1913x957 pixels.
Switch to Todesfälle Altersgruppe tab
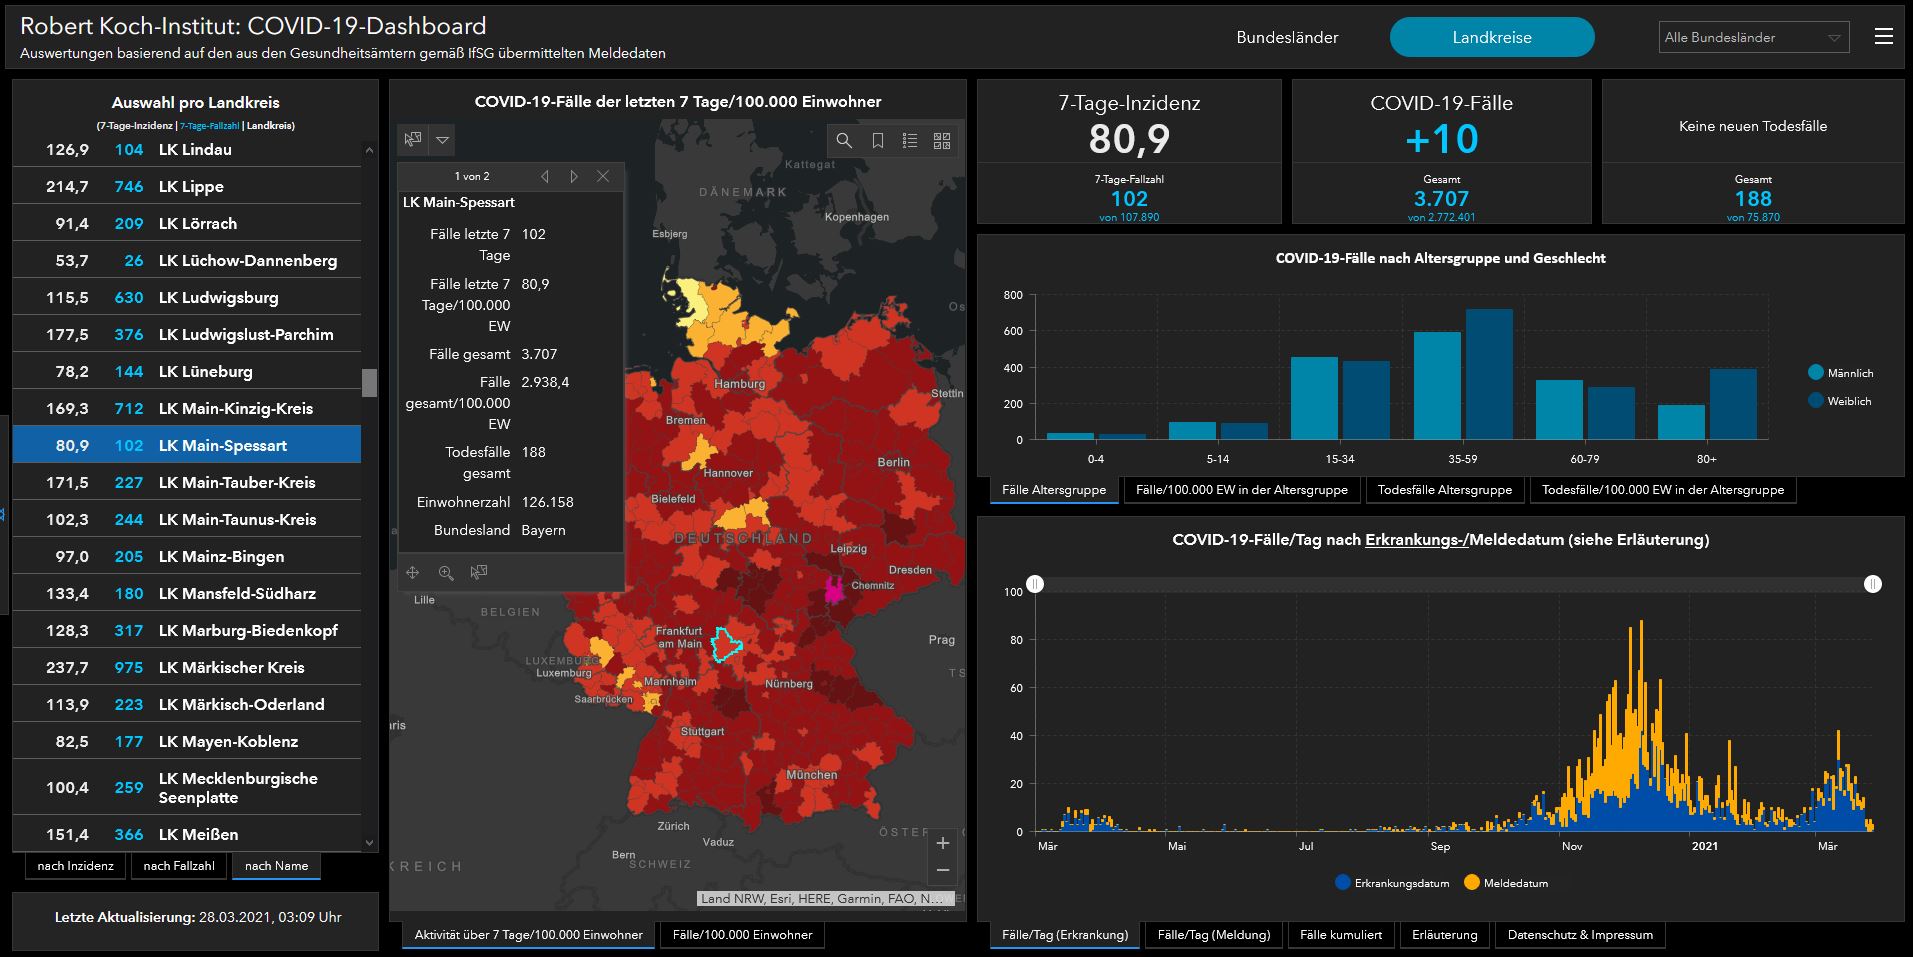point(1444,490)
